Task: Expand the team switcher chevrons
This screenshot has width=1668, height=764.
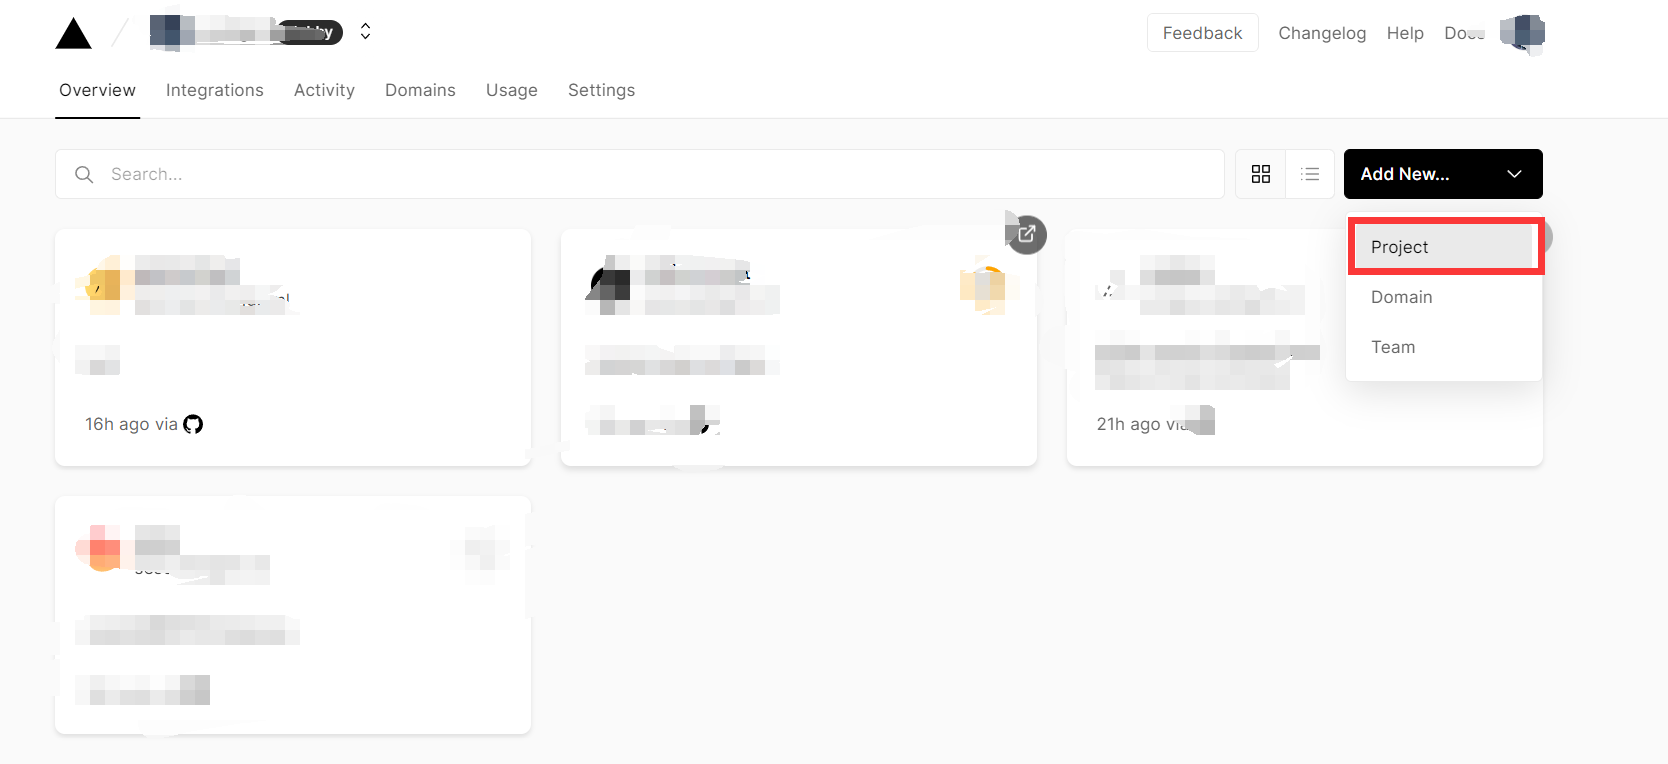Action: [366, 32]
